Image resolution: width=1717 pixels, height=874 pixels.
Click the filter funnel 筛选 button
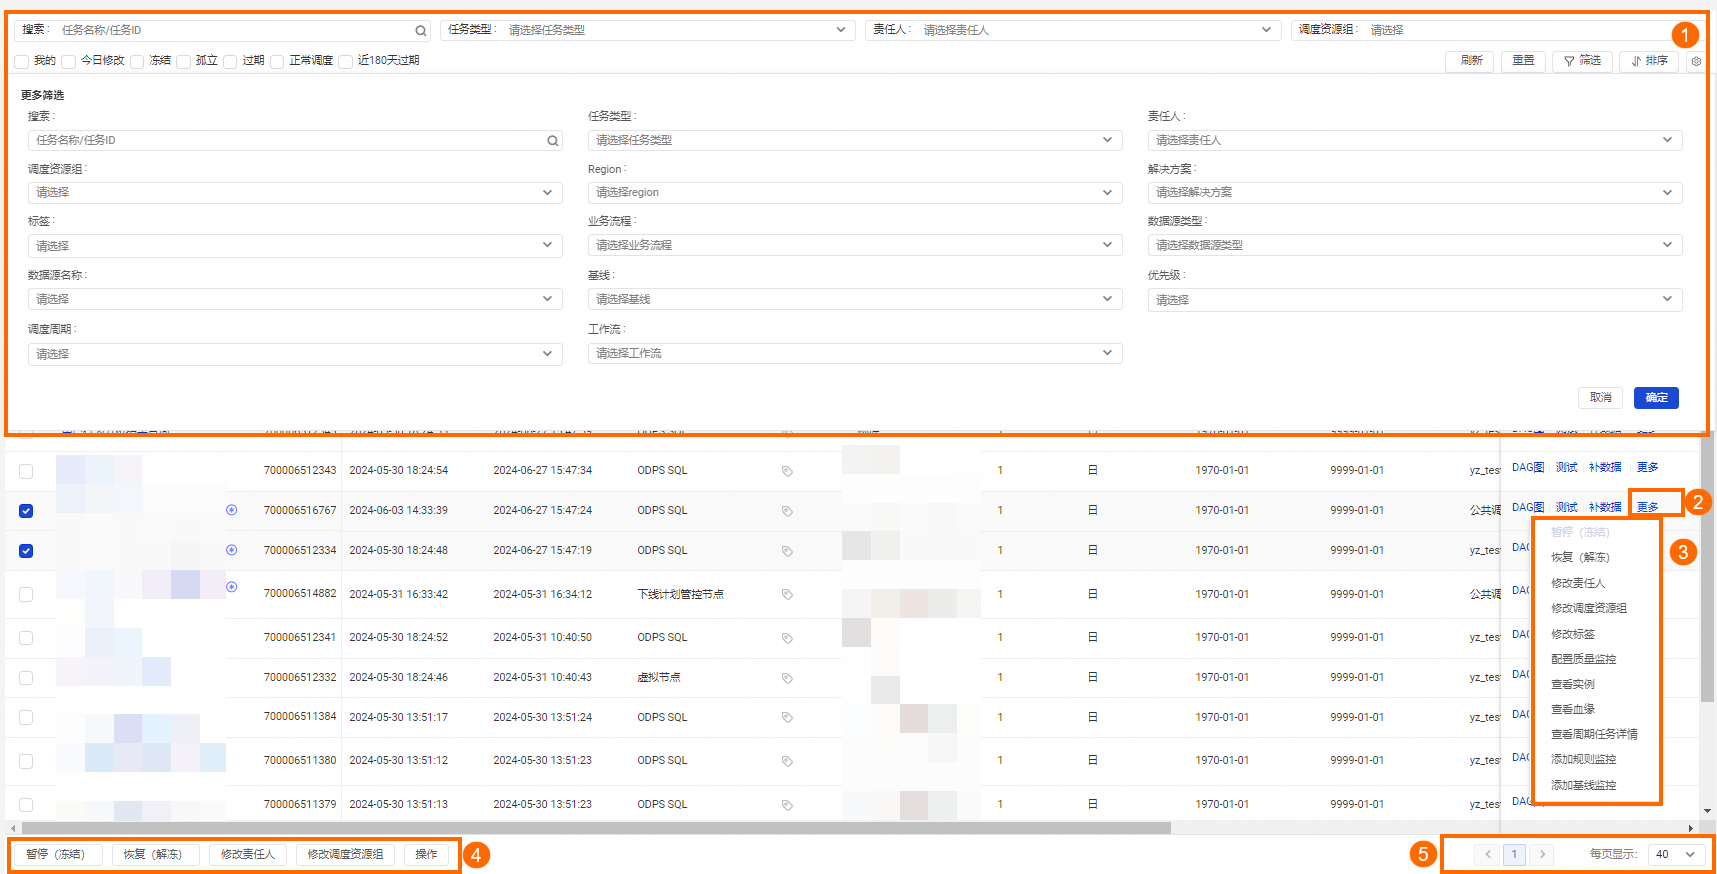pyautogui.click(x=1582, y=61)
